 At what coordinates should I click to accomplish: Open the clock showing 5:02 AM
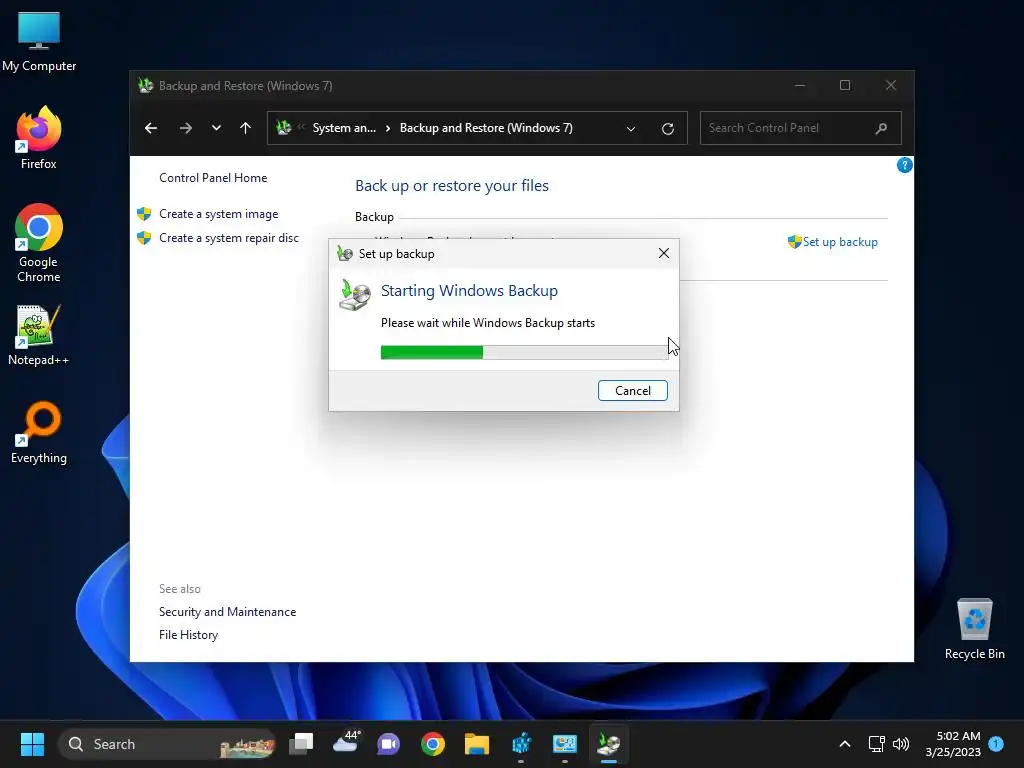tap(953, 744)
